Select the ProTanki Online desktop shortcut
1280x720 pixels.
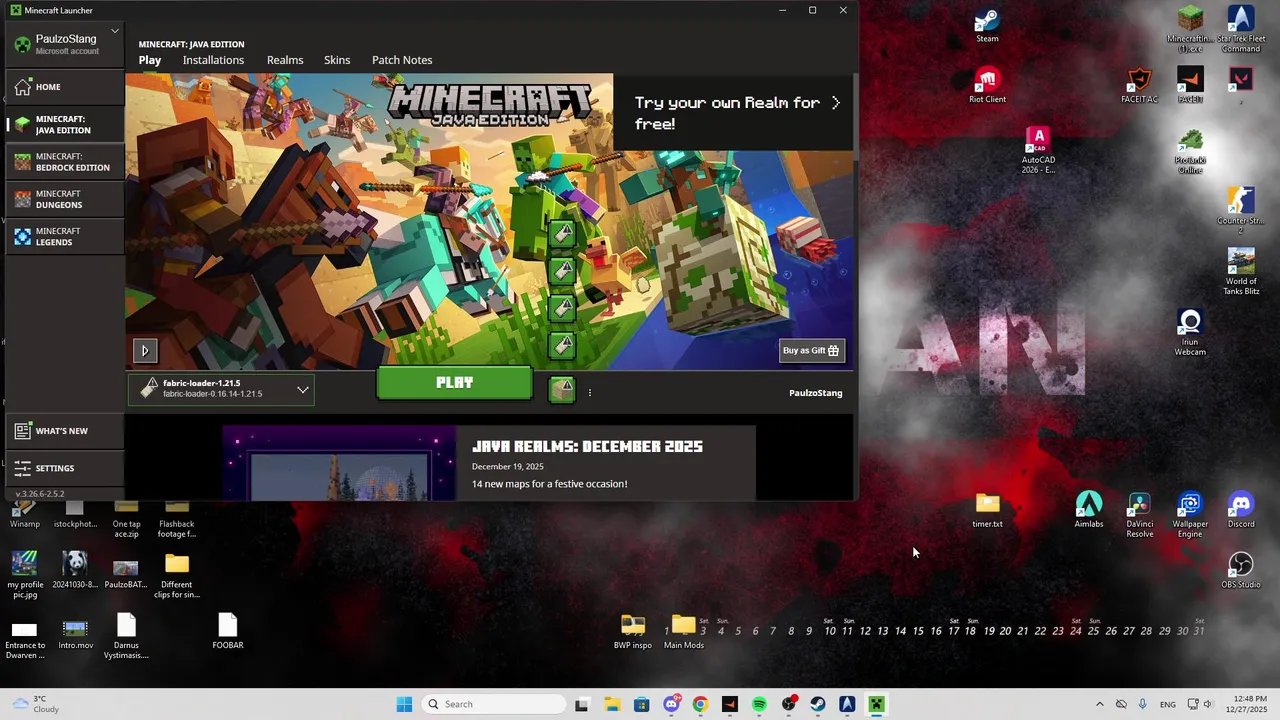pos(1190,152)
